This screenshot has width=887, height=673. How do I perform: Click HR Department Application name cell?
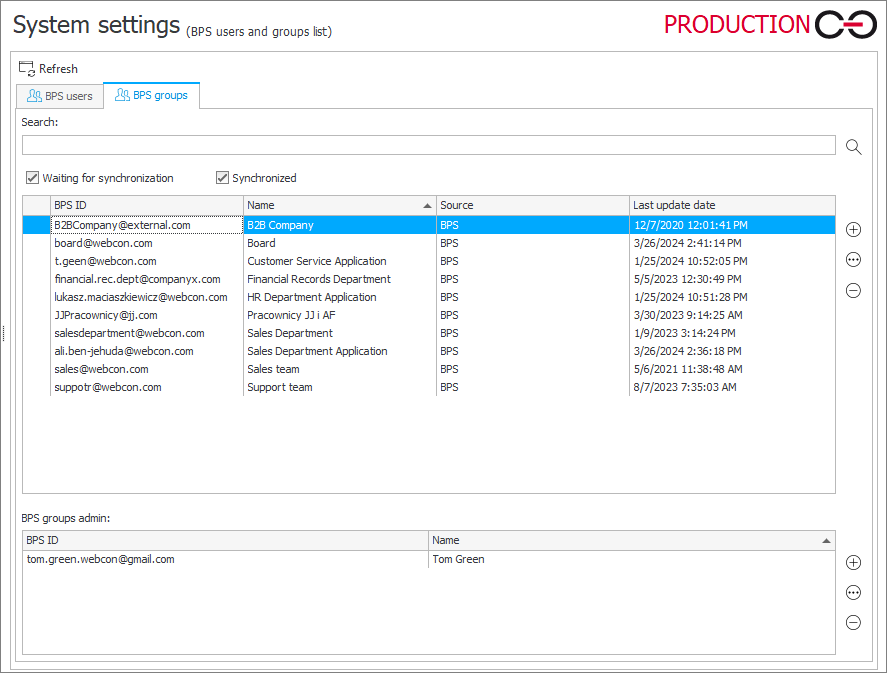[x=339, y=297]
